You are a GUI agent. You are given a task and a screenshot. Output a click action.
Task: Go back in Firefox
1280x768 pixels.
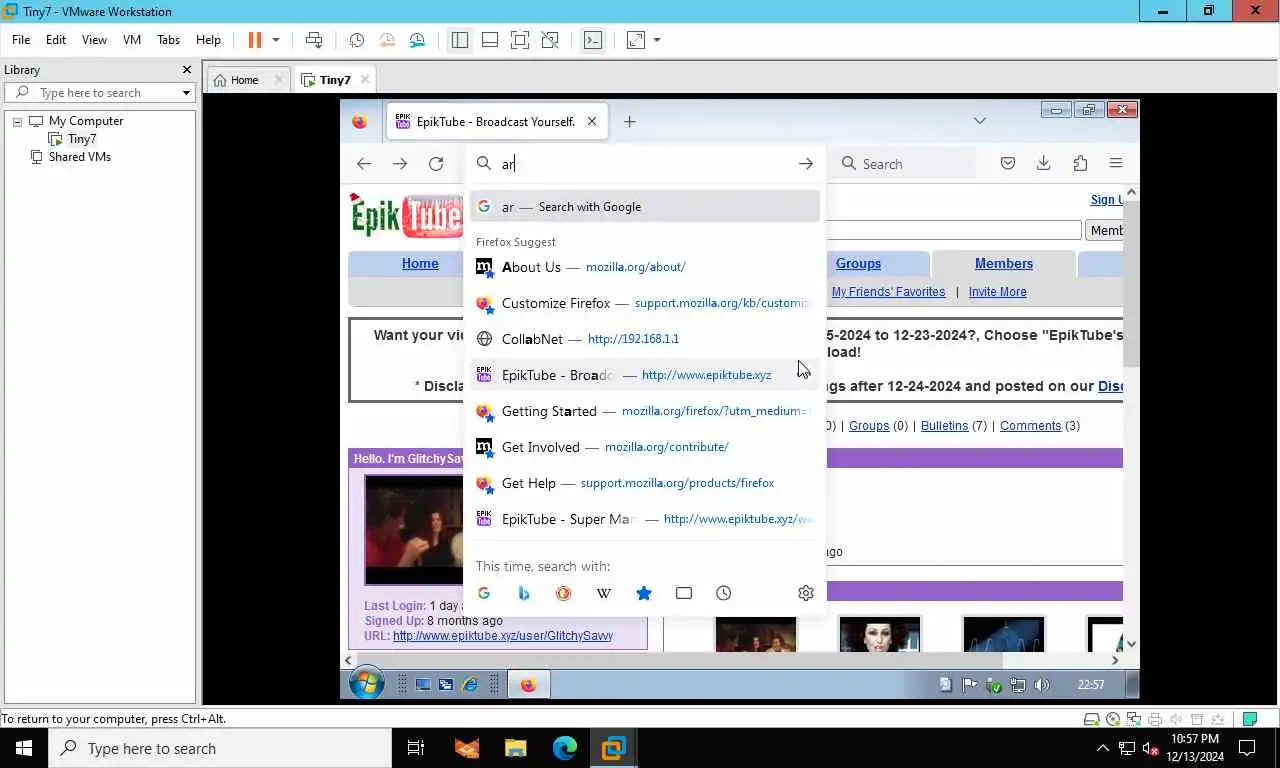[364, 164]
